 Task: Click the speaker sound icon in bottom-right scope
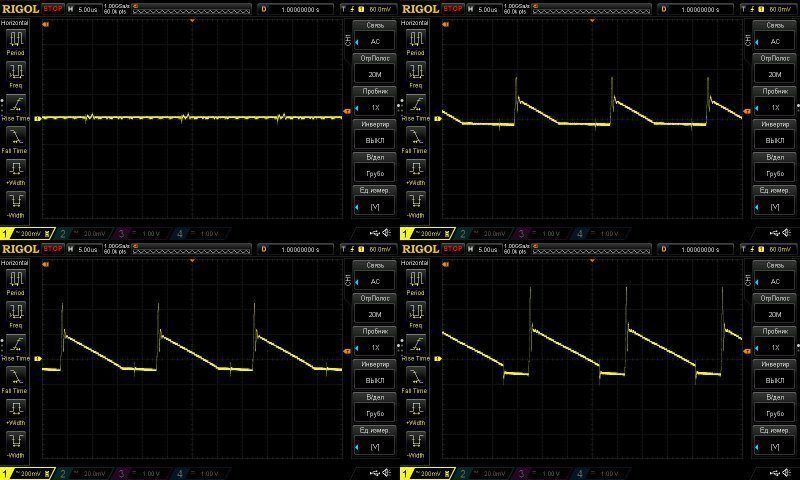[x=786, y=472]
